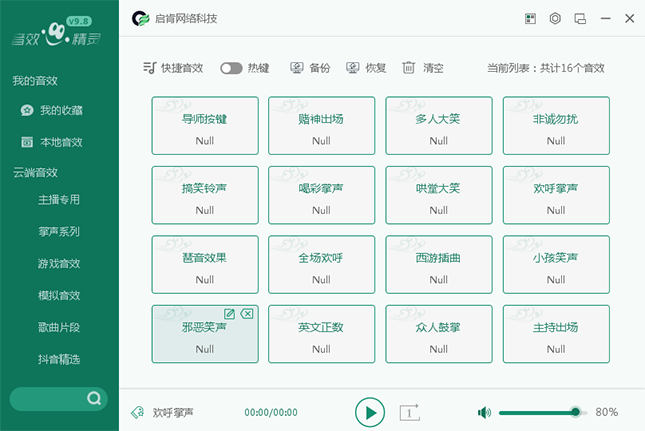
Task: Select the 搞笑铃声 sound card
Action: 205,195
